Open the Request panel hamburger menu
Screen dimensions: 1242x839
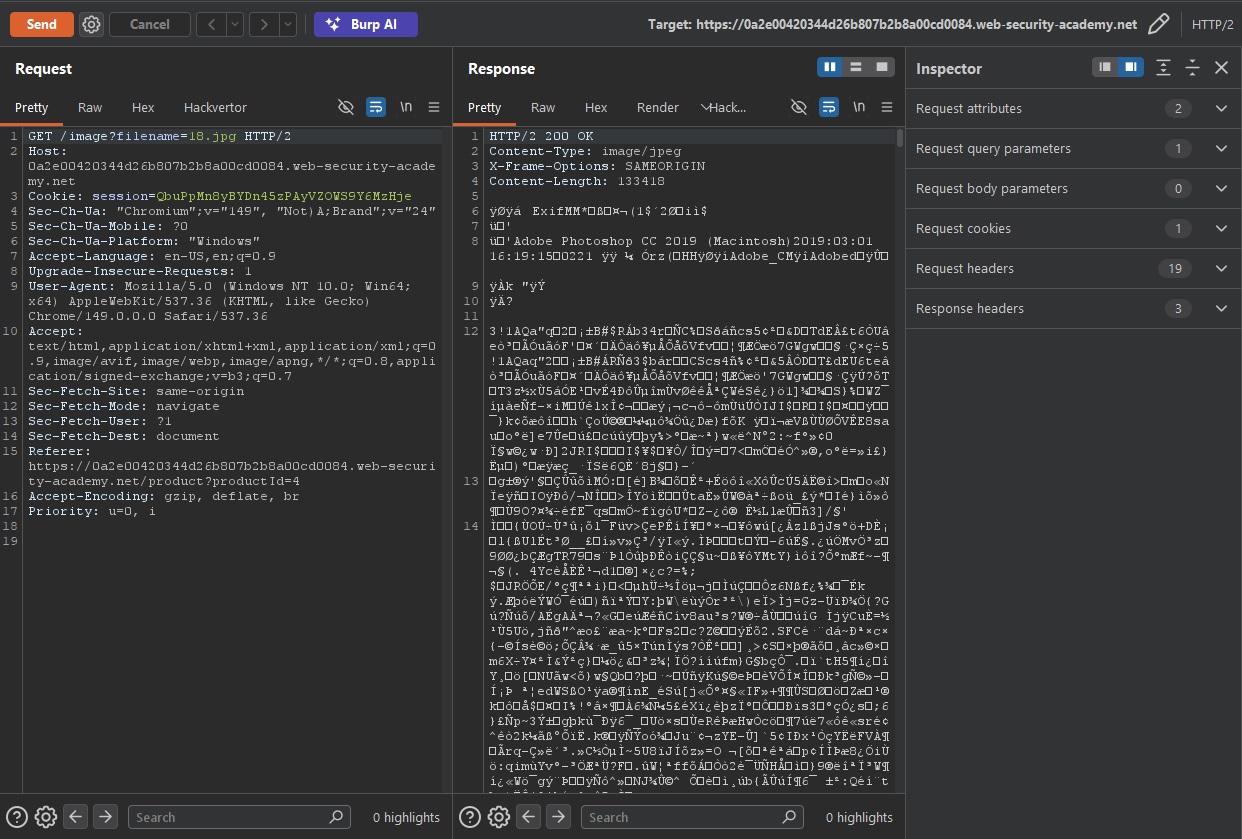tap(434, 107)
